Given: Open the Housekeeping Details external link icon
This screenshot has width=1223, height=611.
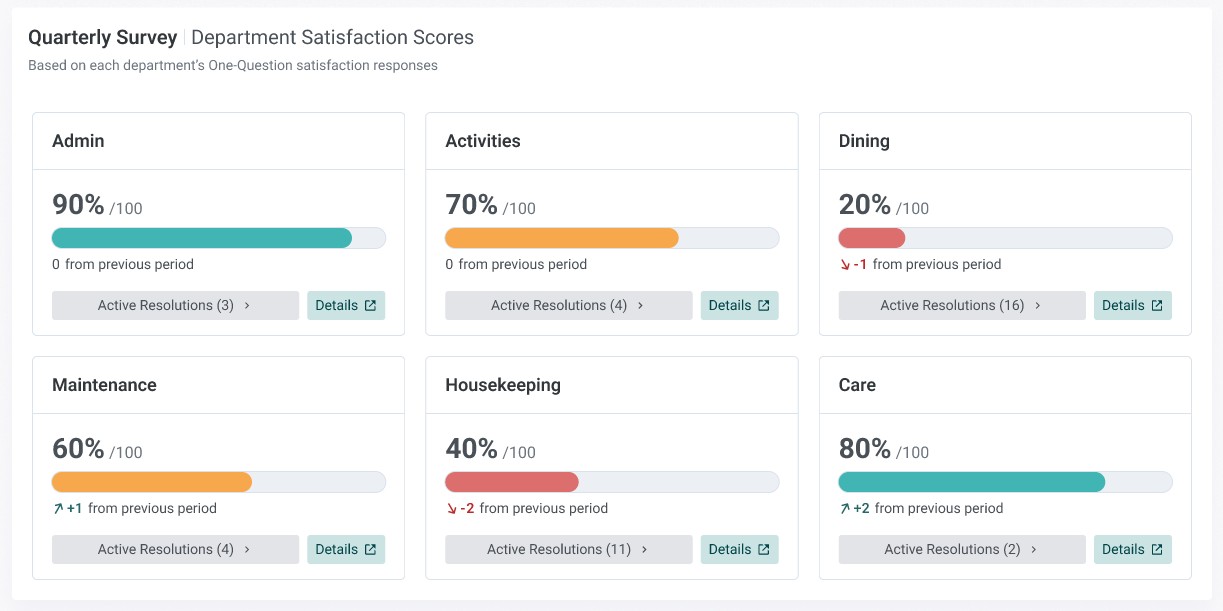Looking at the screenshot, I should [764, 550].
